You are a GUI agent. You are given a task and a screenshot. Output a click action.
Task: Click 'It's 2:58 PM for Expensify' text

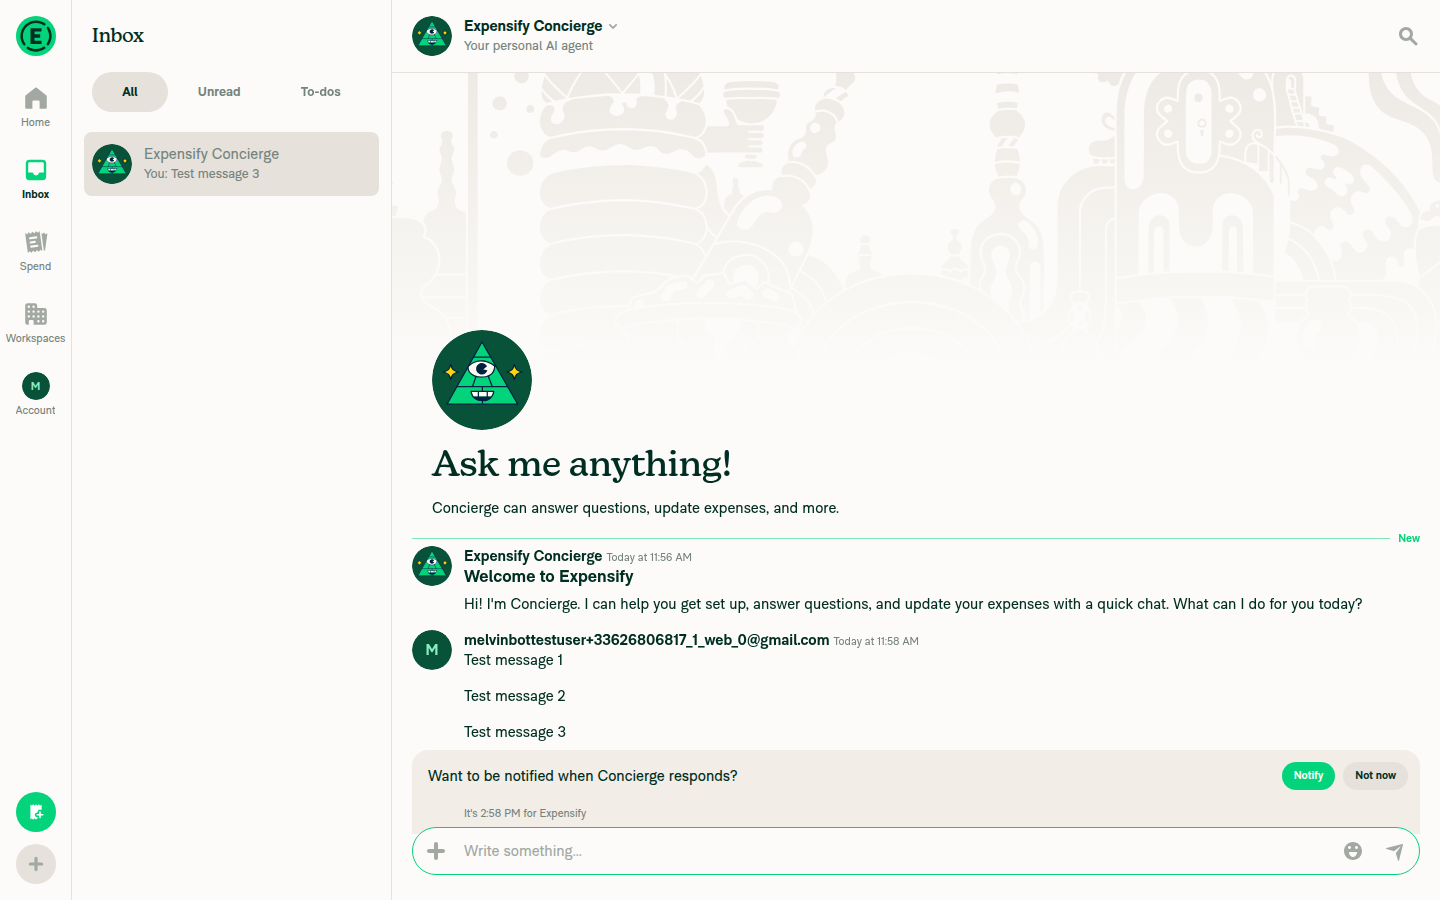[x=525, y=813]
